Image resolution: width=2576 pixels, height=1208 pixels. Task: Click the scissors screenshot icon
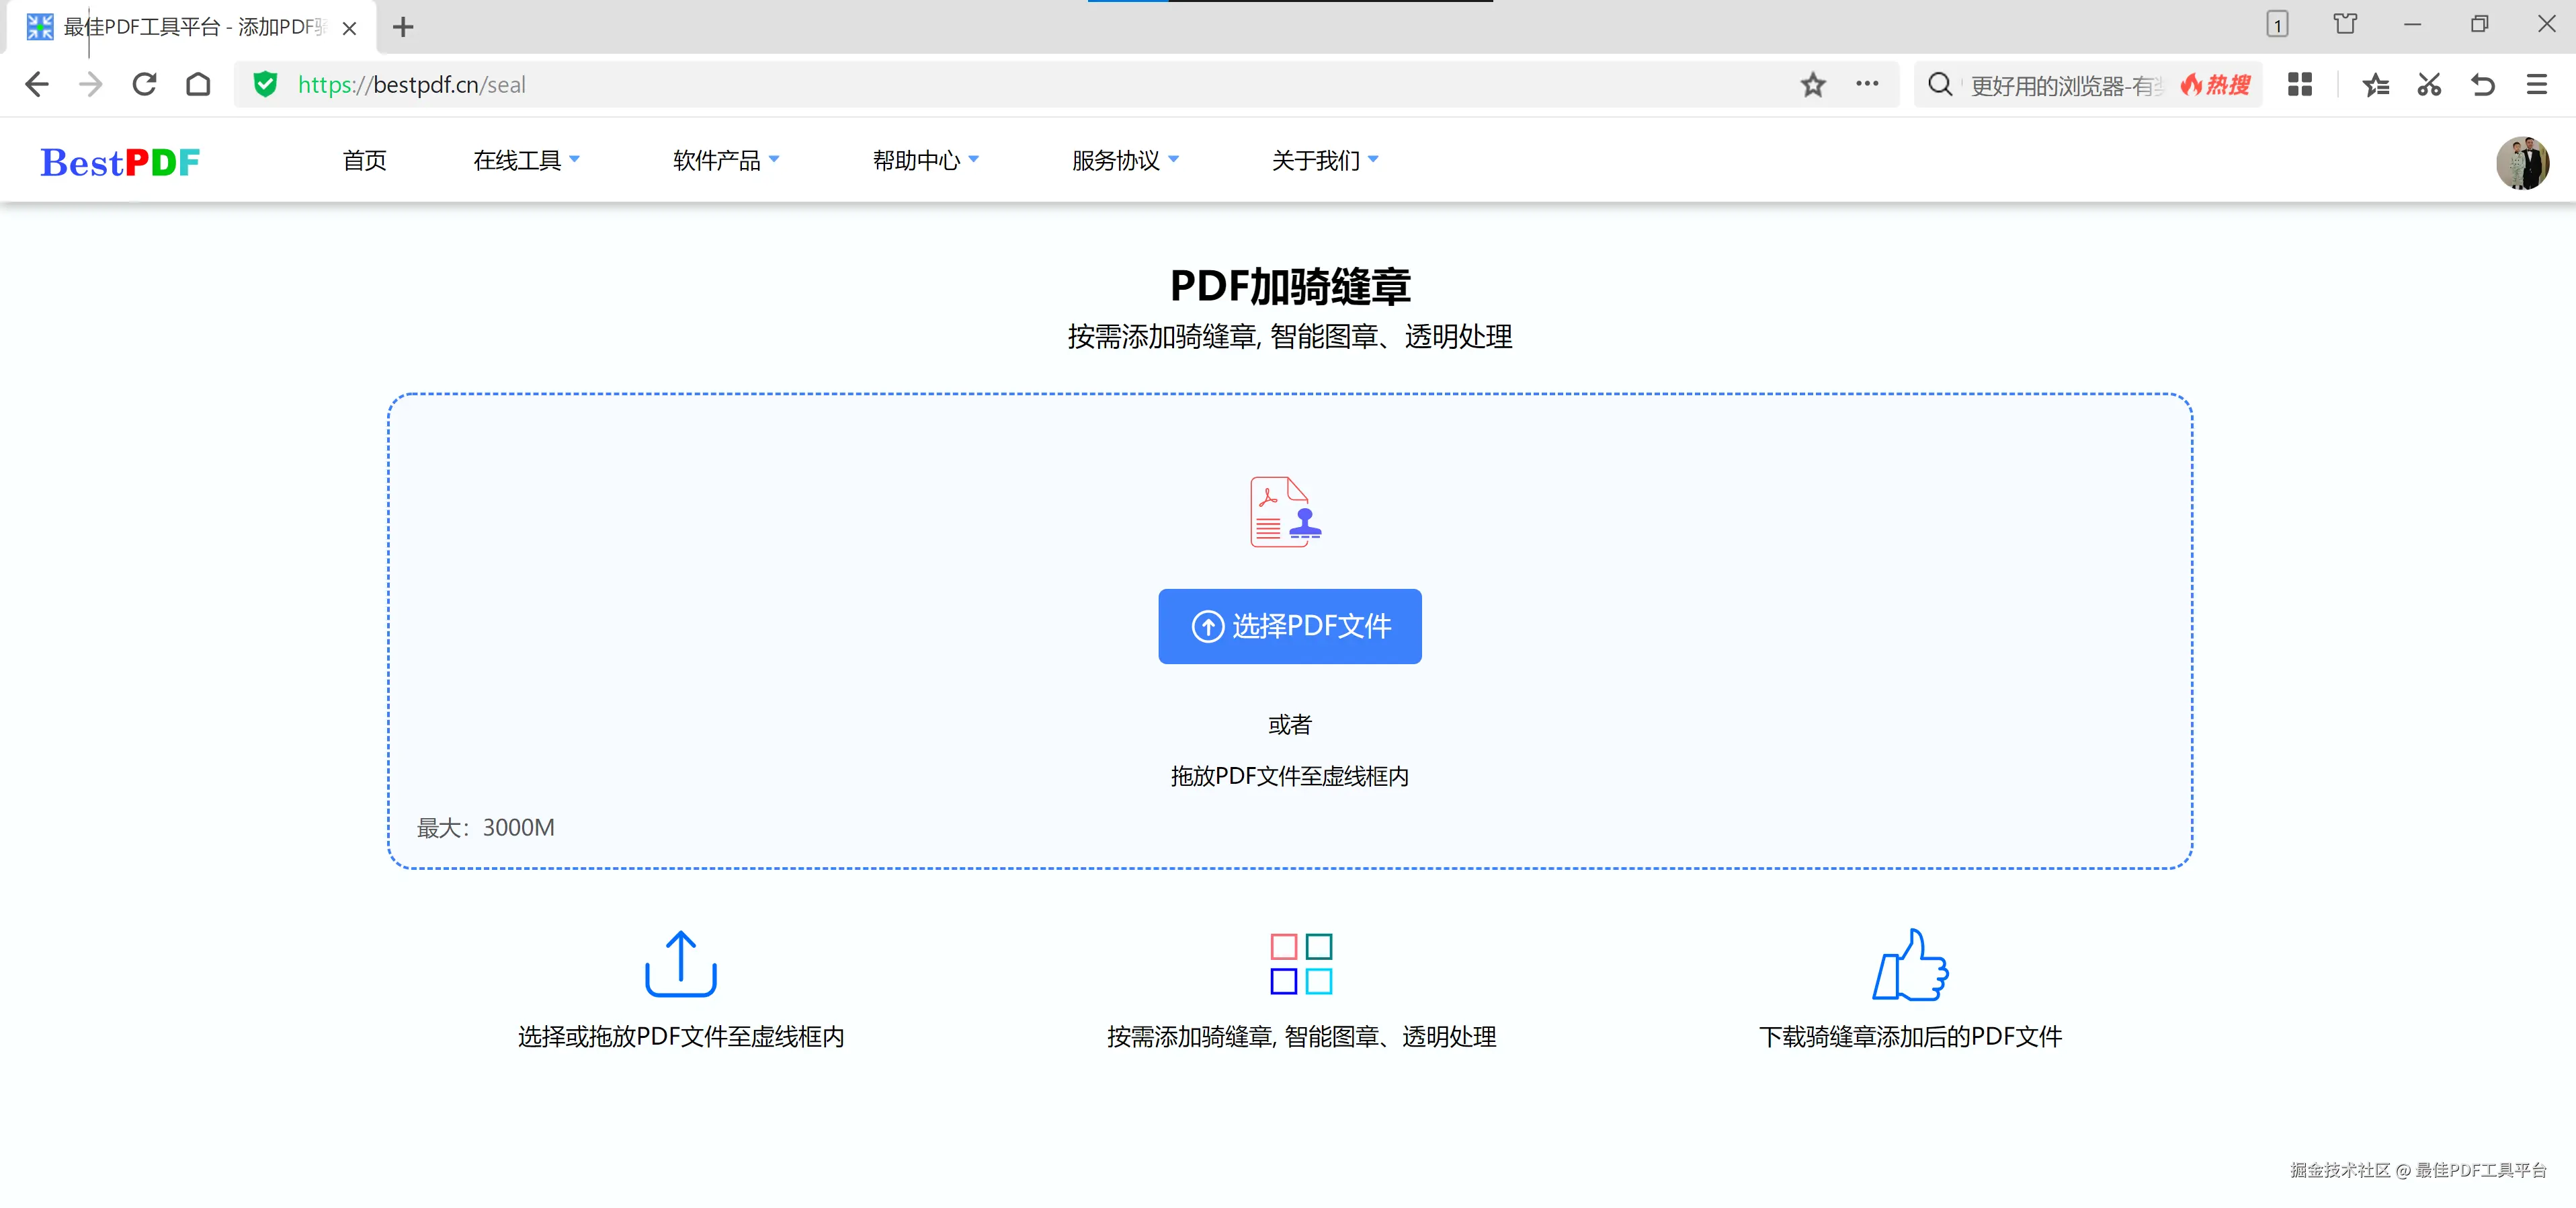[x=2428, y=85]
